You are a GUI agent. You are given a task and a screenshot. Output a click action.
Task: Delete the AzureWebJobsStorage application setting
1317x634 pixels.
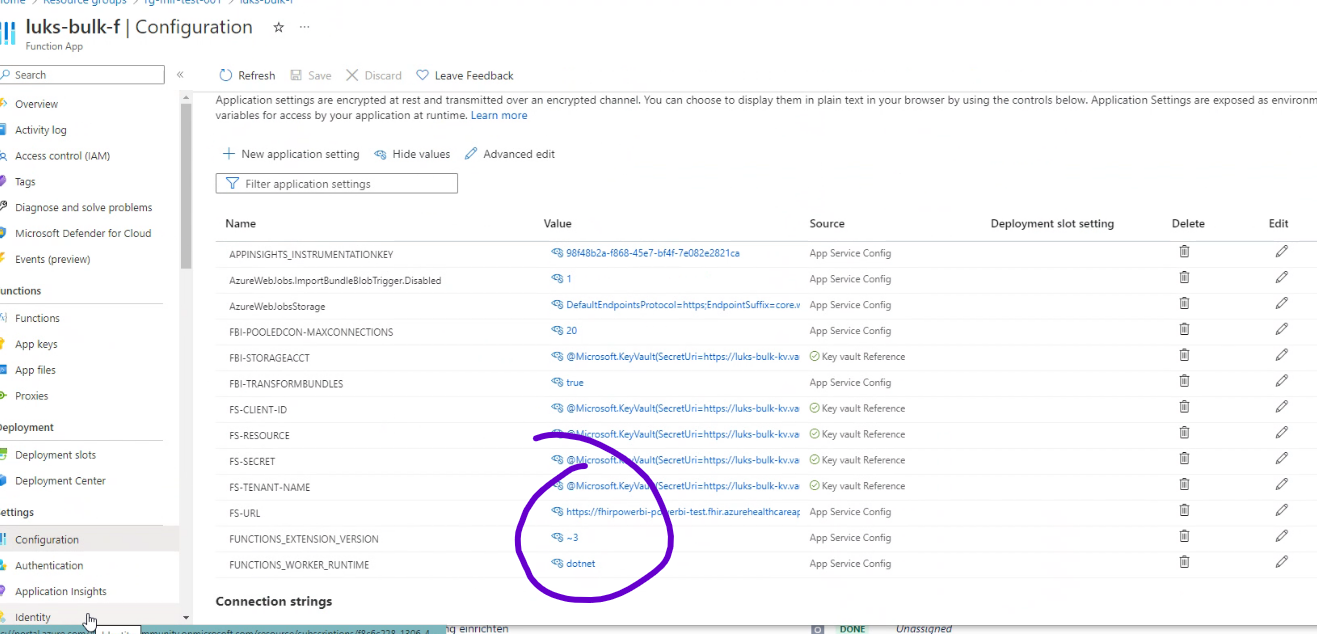pos(1184,302)
